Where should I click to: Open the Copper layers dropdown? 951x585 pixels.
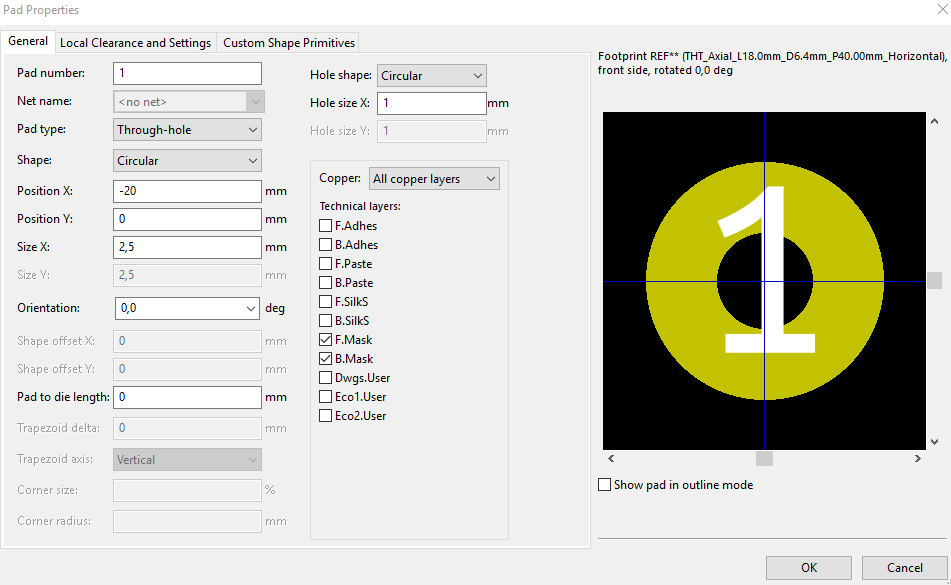point(434,178)
